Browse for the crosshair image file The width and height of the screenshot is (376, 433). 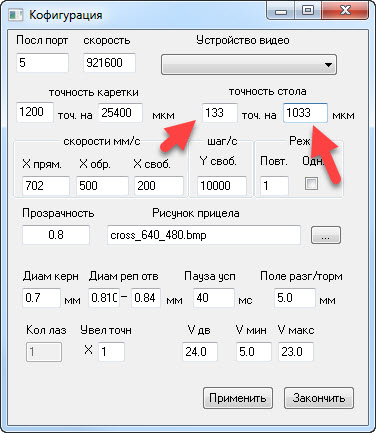tap(326, 235)
